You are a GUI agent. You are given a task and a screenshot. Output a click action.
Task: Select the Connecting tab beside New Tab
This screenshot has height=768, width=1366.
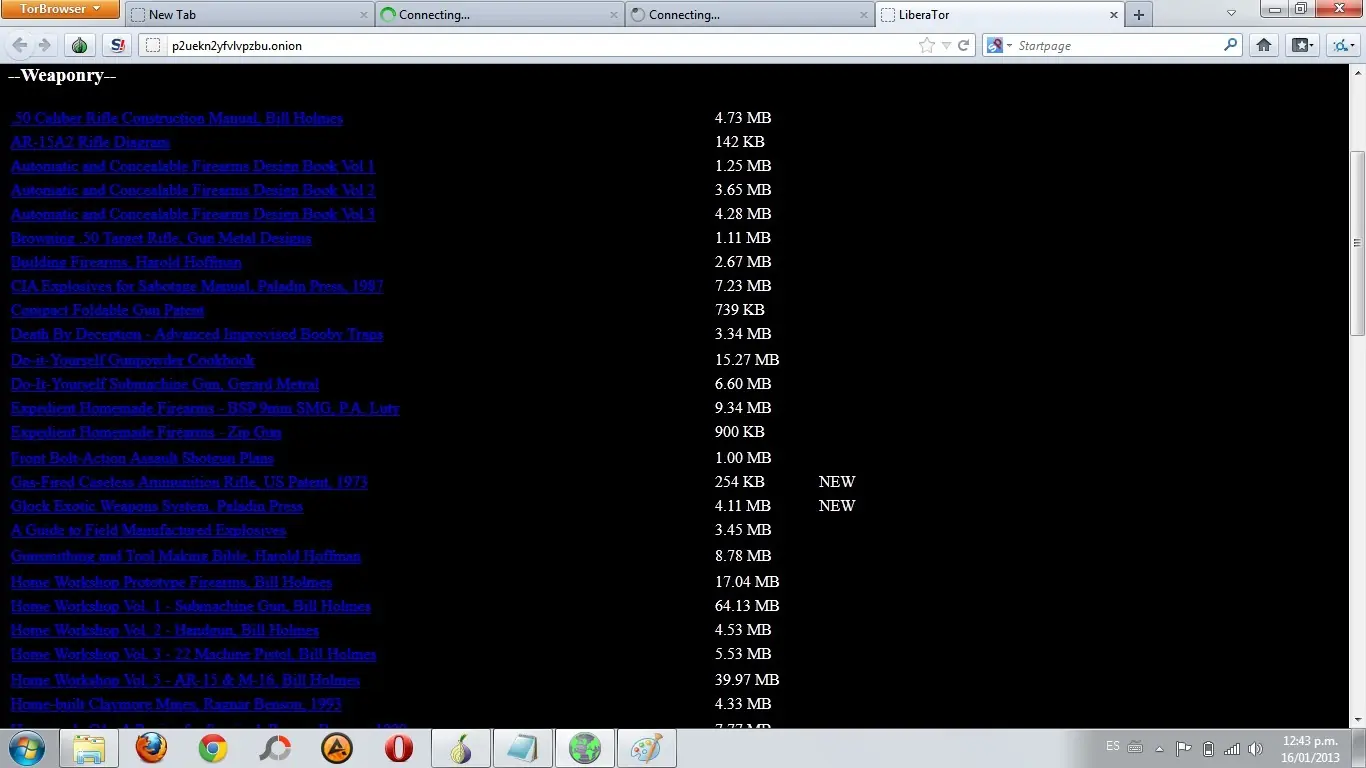tap(500, 15)
